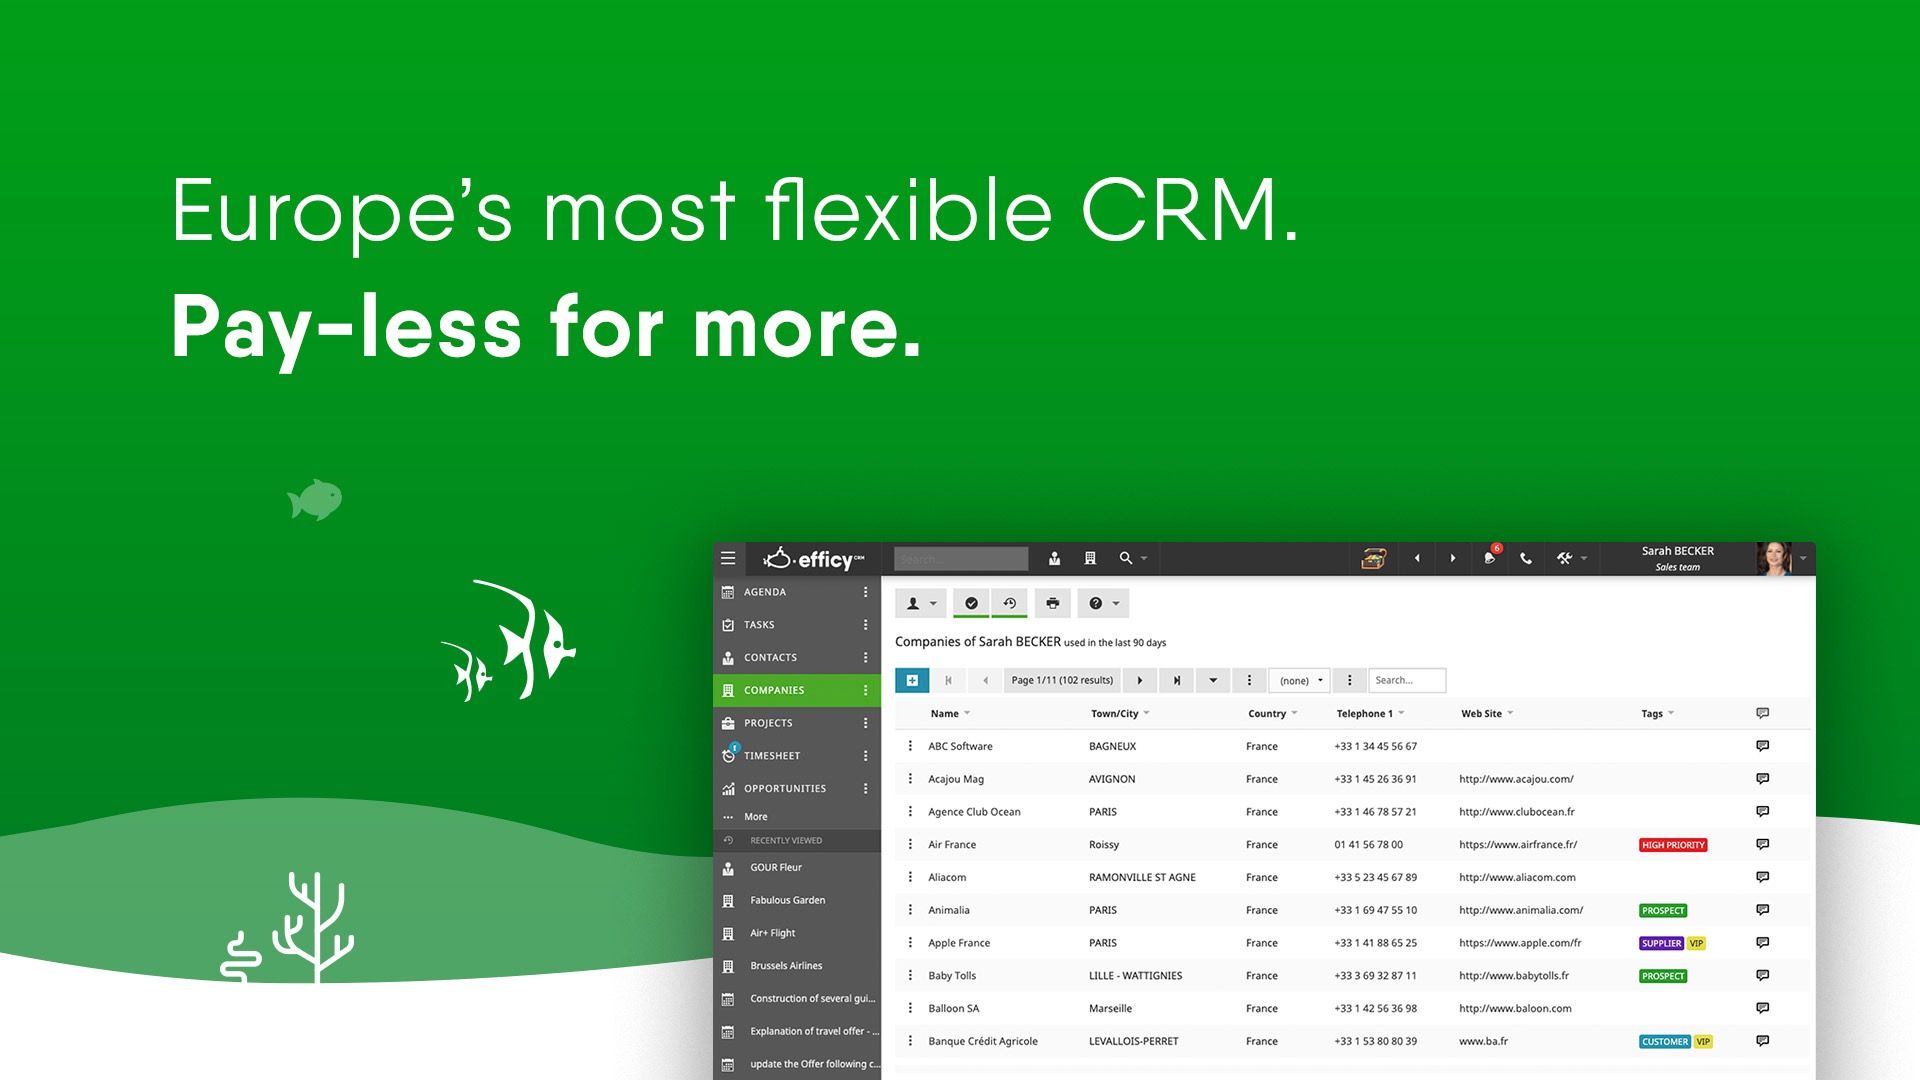Go back with the top-bar left arrow
Screen dimensions: 1920x1080
(1416, 559)
